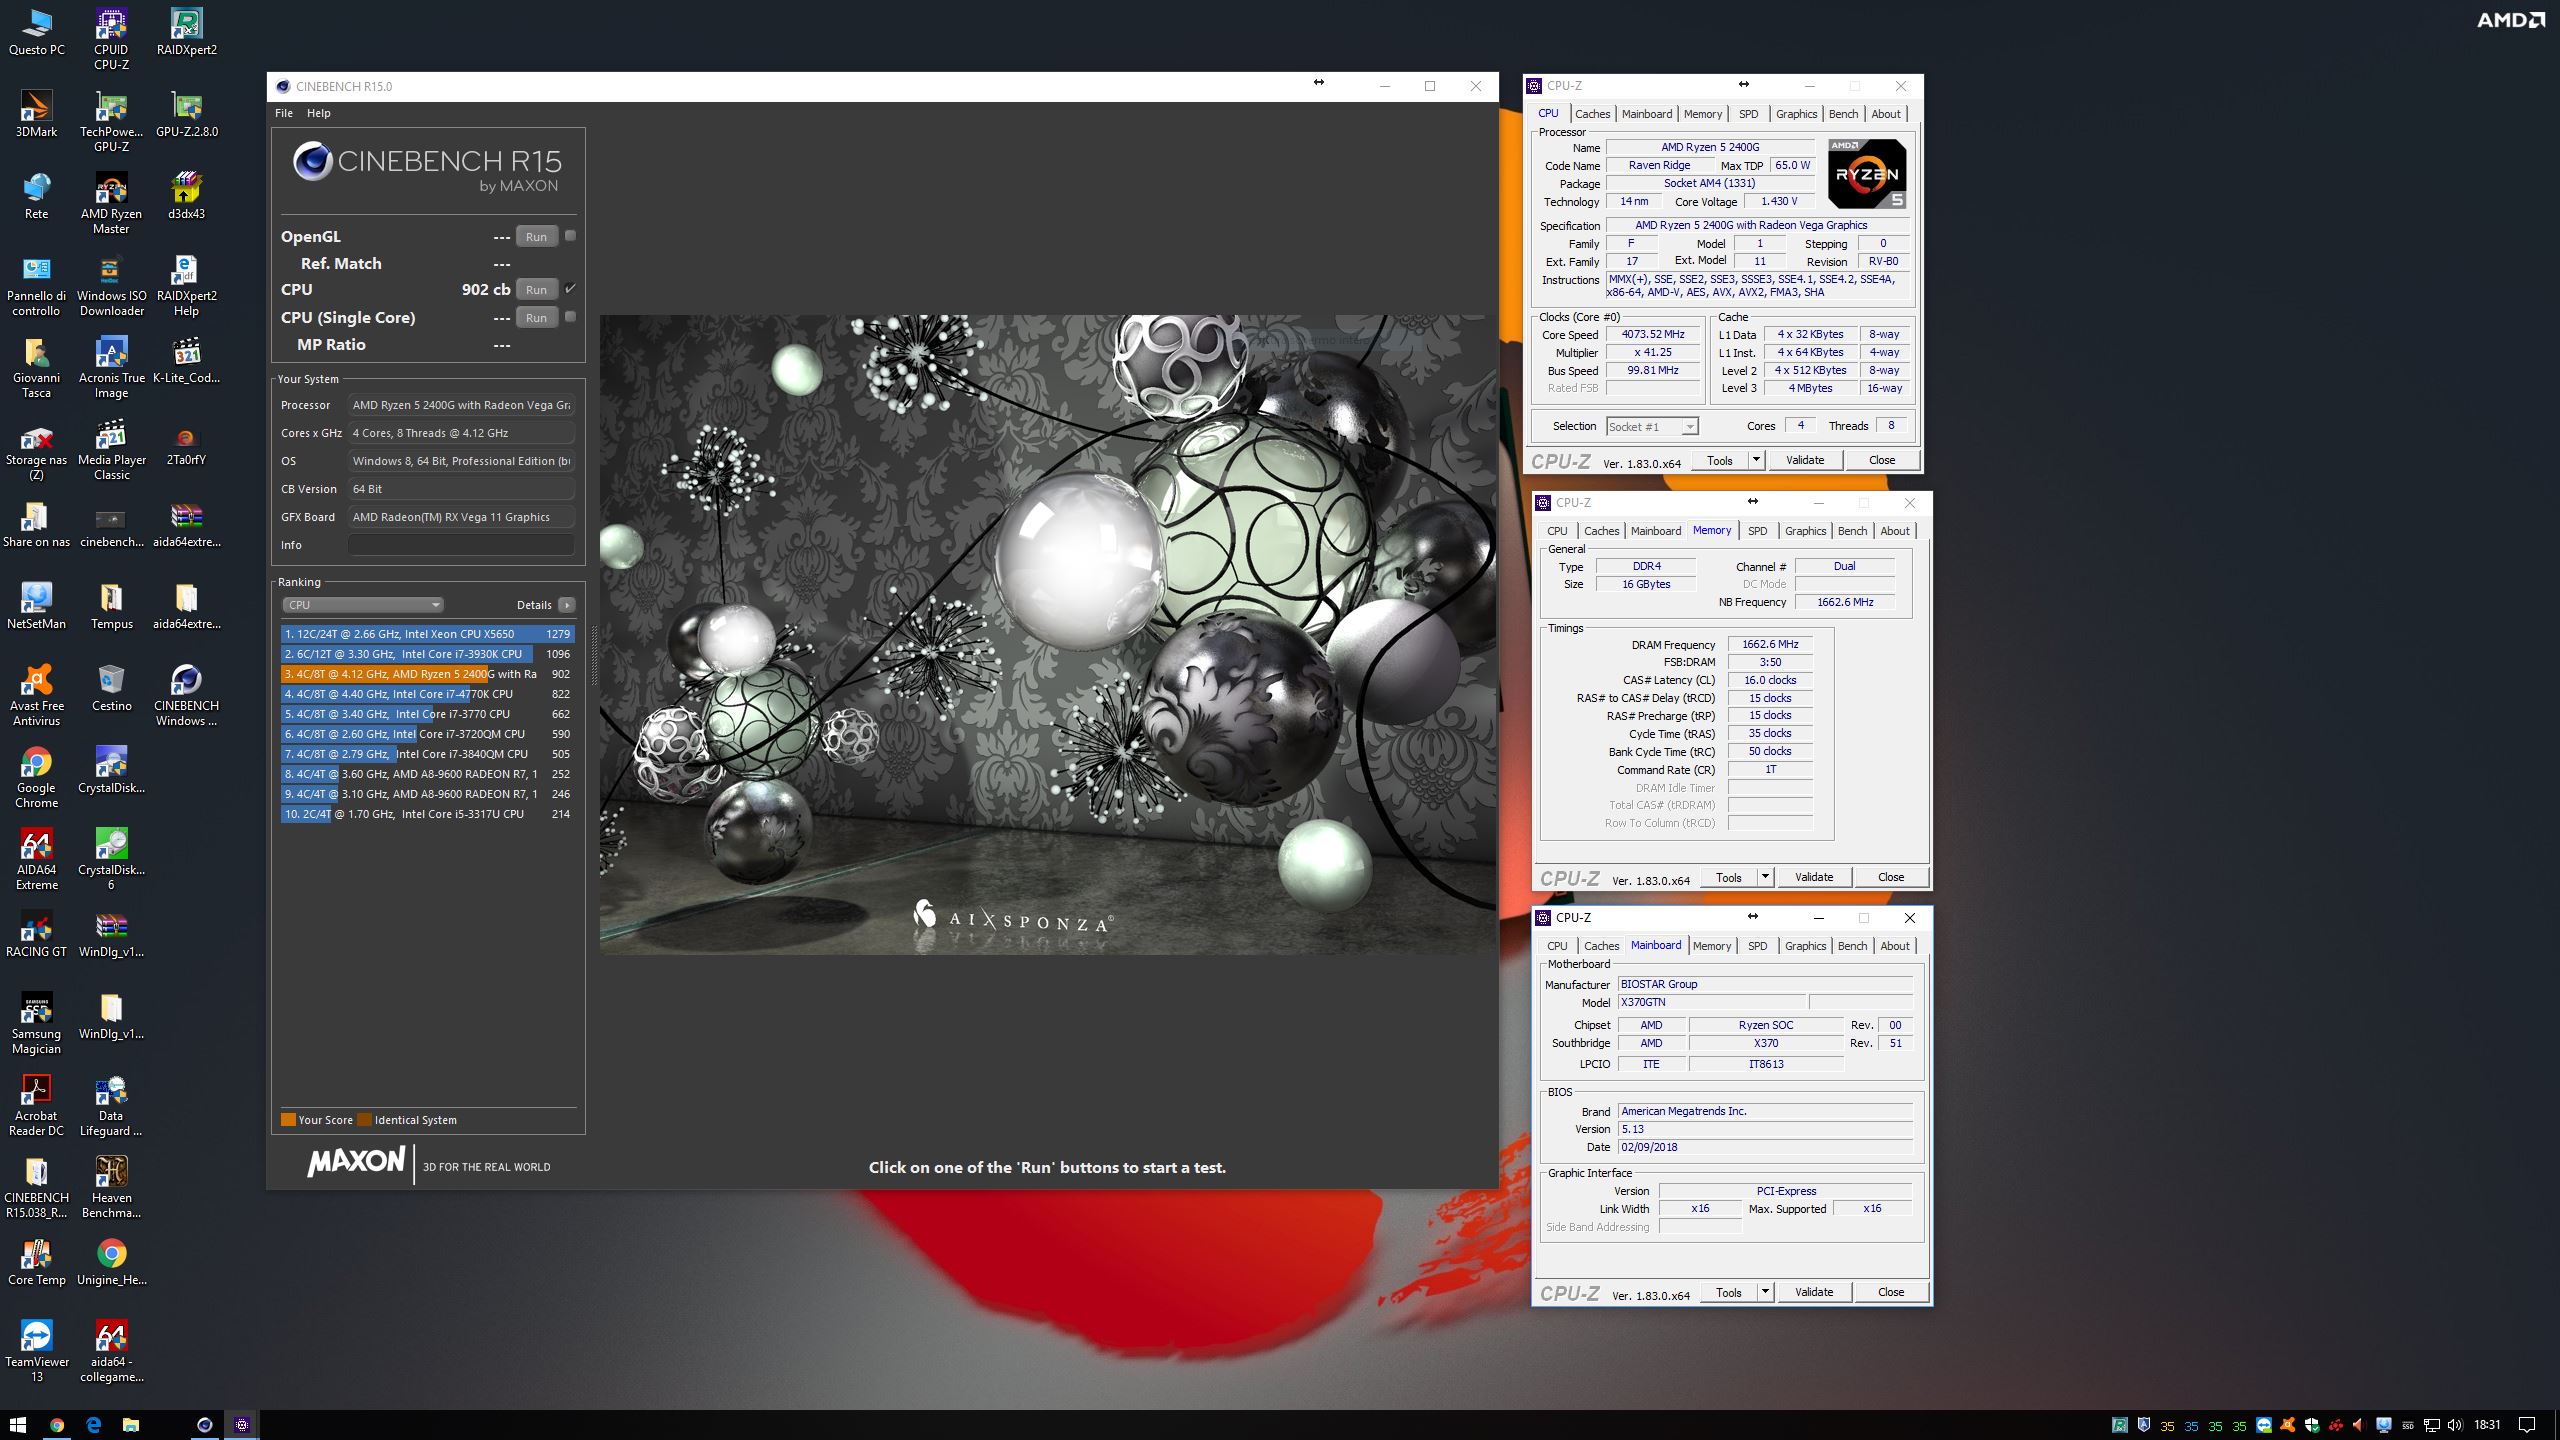Launch AMD Ryzen Master shortcut
Viewport: 2560px width, 1440px height.
pyautogui.click(x=111, y=203)
